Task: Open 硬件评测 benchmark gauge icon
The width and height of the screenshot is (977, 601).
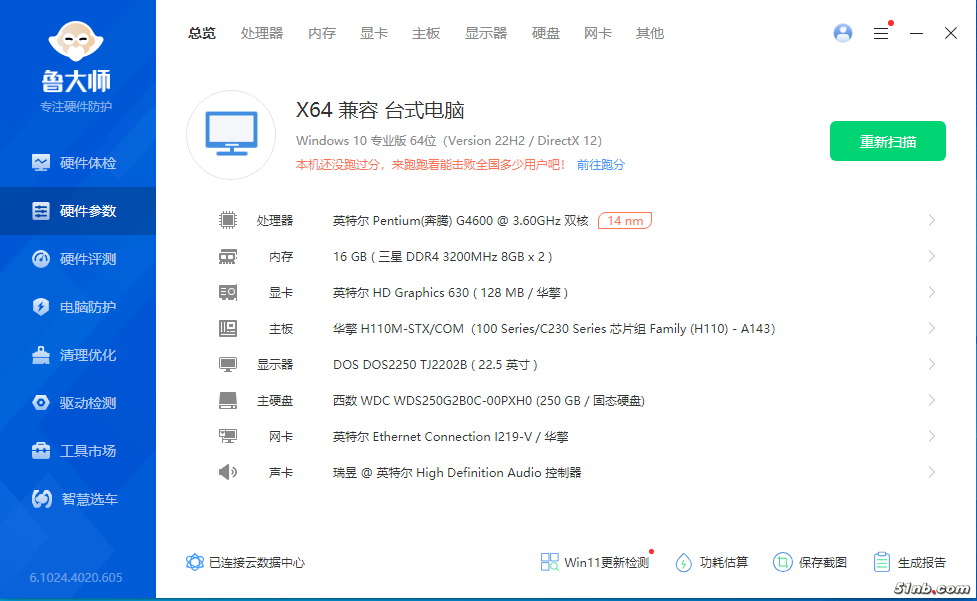Action: [41, 259]
